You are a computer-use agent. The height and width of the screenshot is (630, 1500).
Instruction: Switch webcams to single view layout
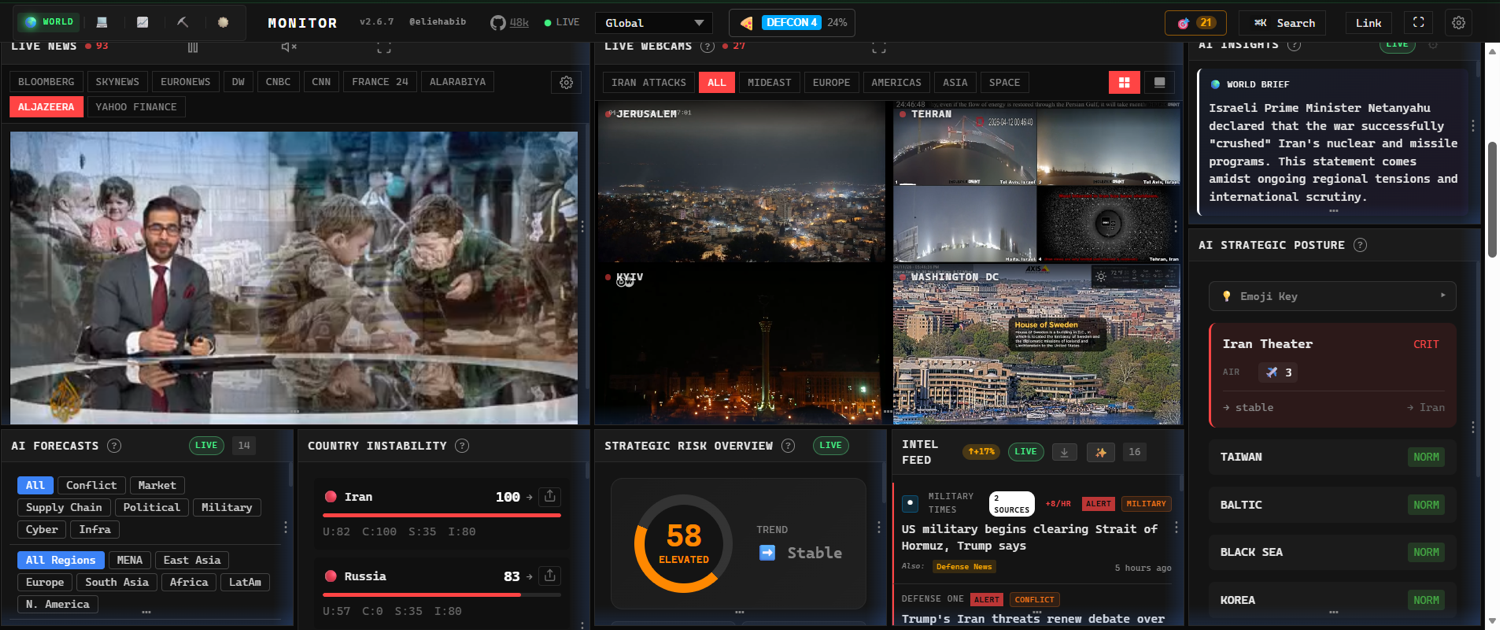point(1159,83)
